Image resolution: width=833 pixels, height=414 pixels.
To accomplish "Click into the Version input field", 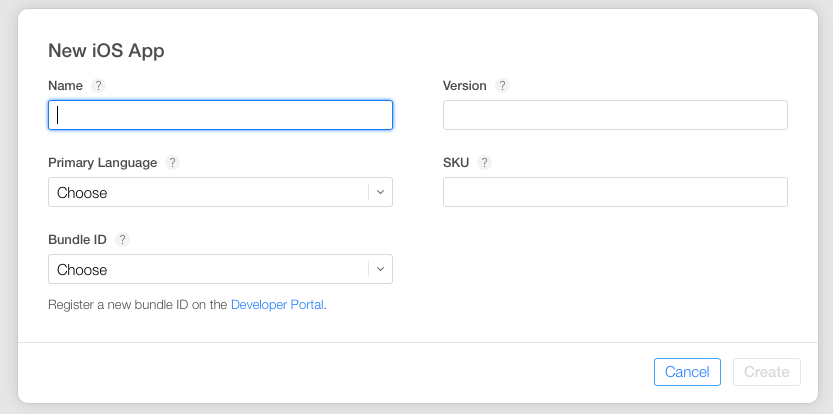I will (x=615, y=115).
